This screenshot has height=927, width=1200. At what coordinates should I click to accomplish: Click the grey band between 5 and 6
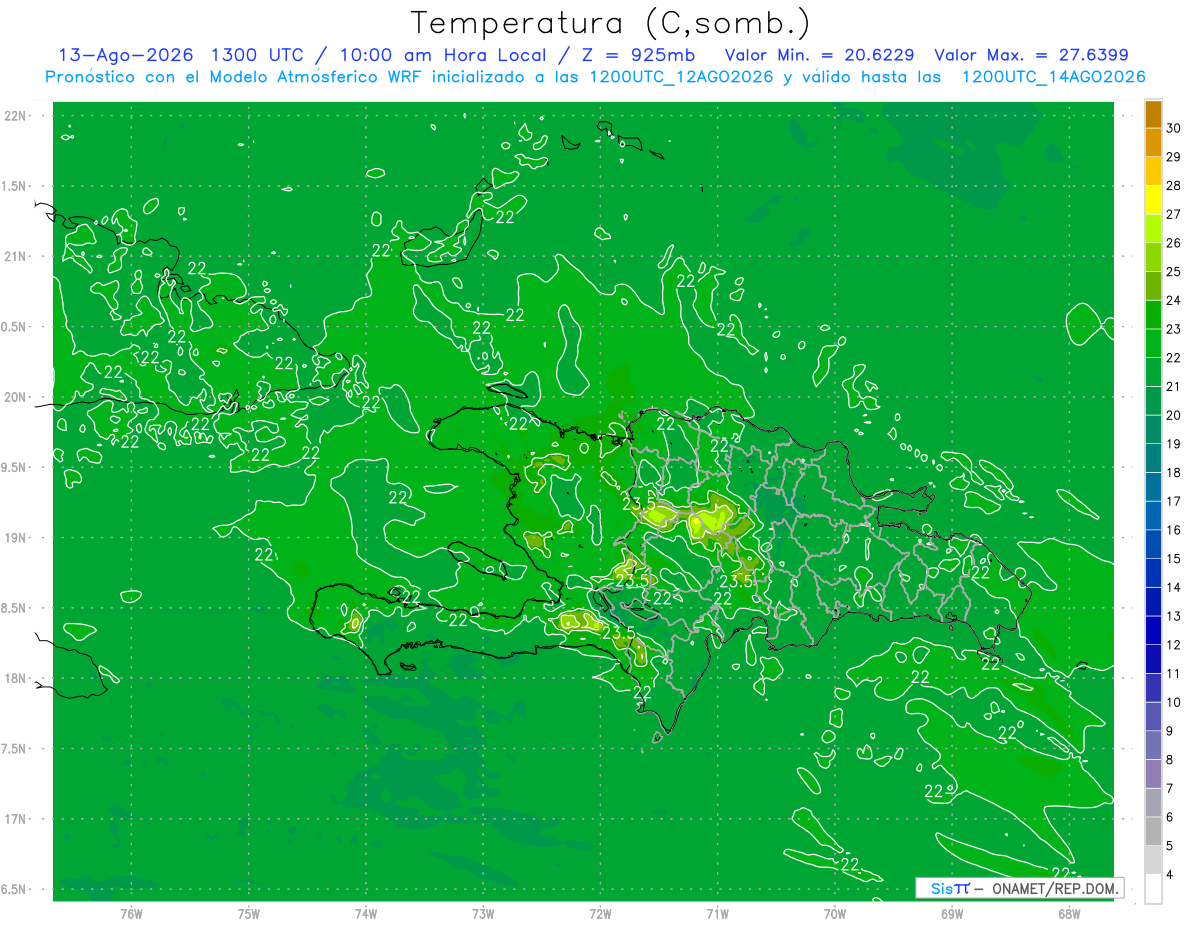click(x=1153, y=831)
